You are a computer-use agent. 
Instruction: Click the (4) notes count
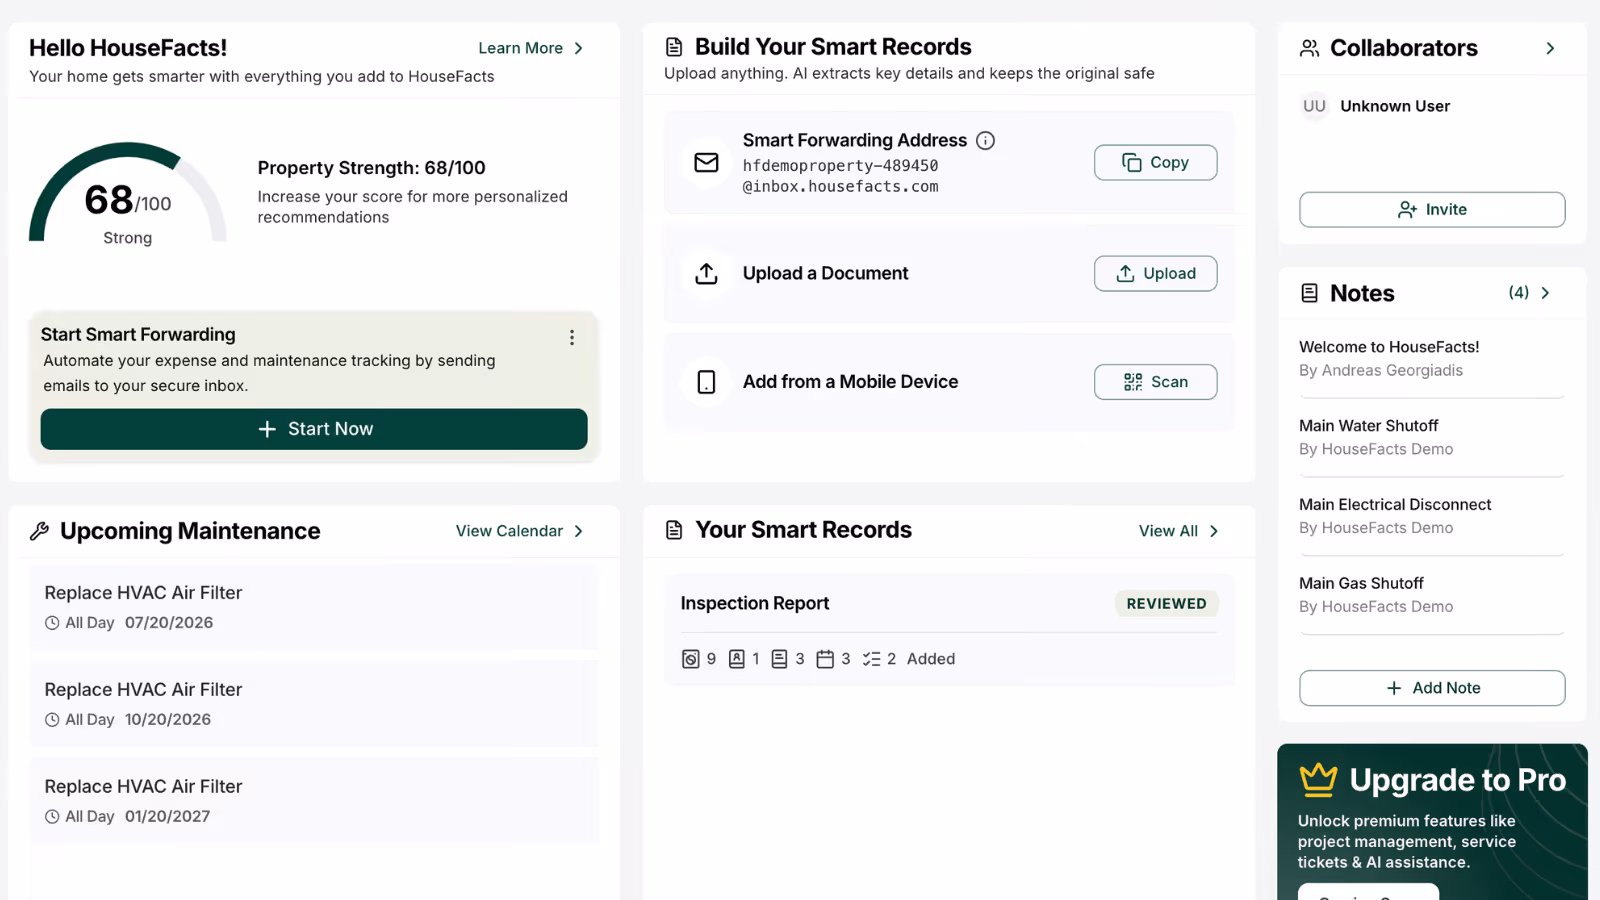click(x=1518, y=293)
